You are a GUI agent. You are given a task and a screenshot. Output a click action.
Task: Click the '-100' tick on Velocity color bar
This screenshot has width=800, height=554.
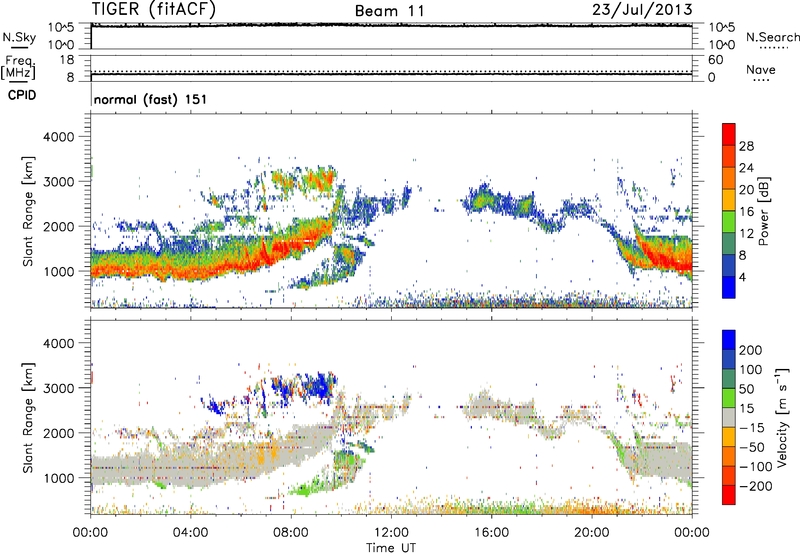756,466
